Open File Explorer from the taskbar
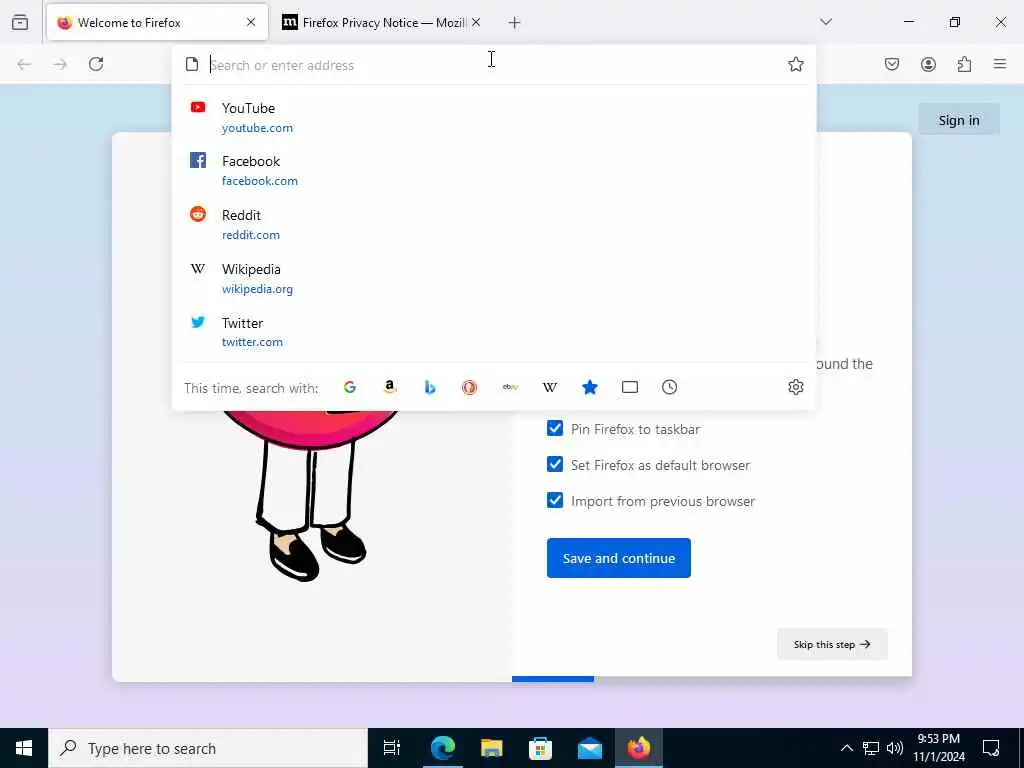Image resolution: width=1024 pixels, height=768 pixels. pos(492,748)
